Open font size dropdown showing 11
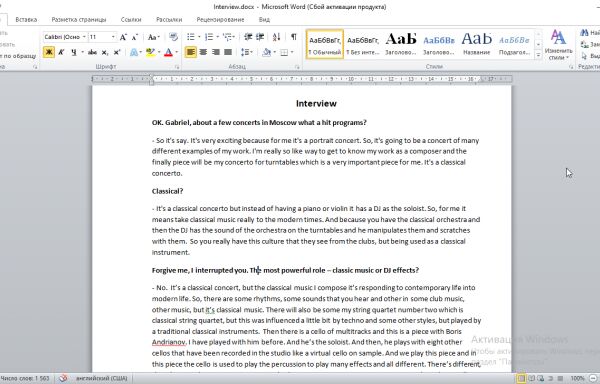The height and width of the screenshot is (384, 600). tap(113, 37)
